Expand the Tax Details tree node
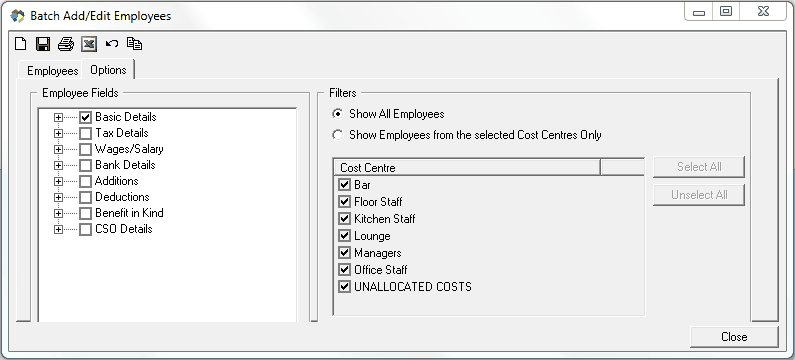795x360 pixels. [x=58, y=133]
